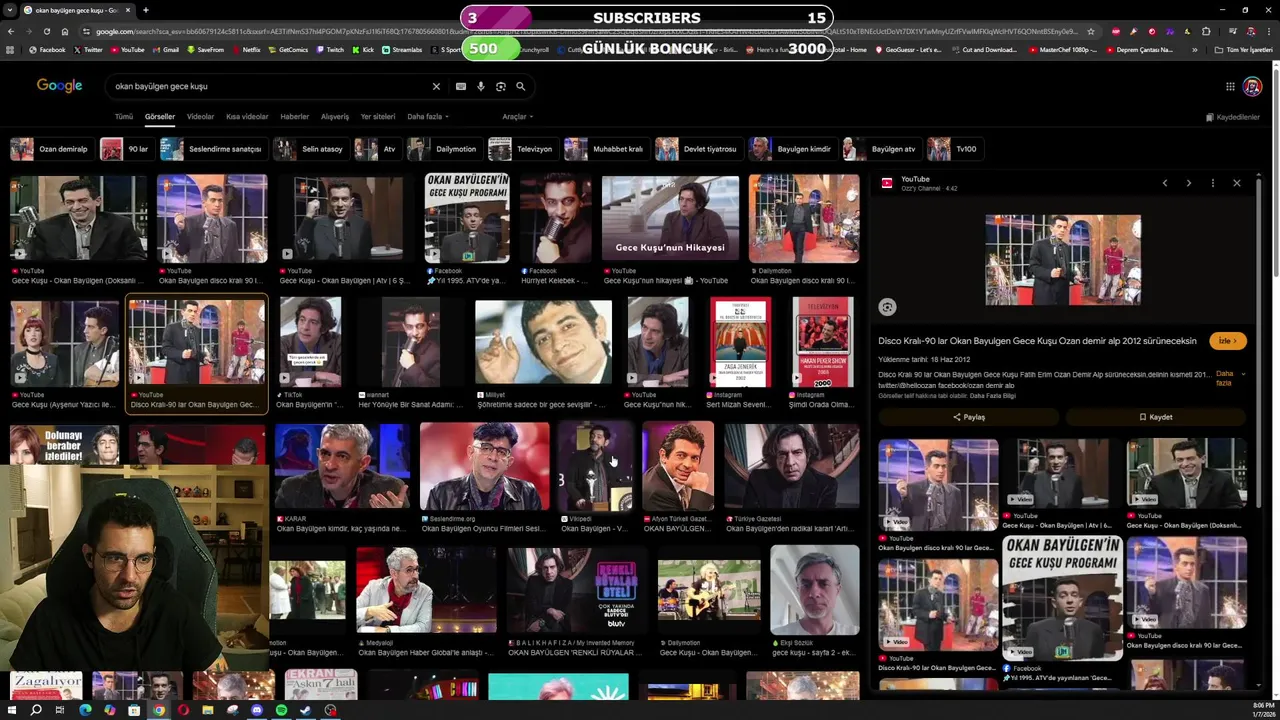Open the Haberler tab
1280x720 pixels.
[294, 117]
